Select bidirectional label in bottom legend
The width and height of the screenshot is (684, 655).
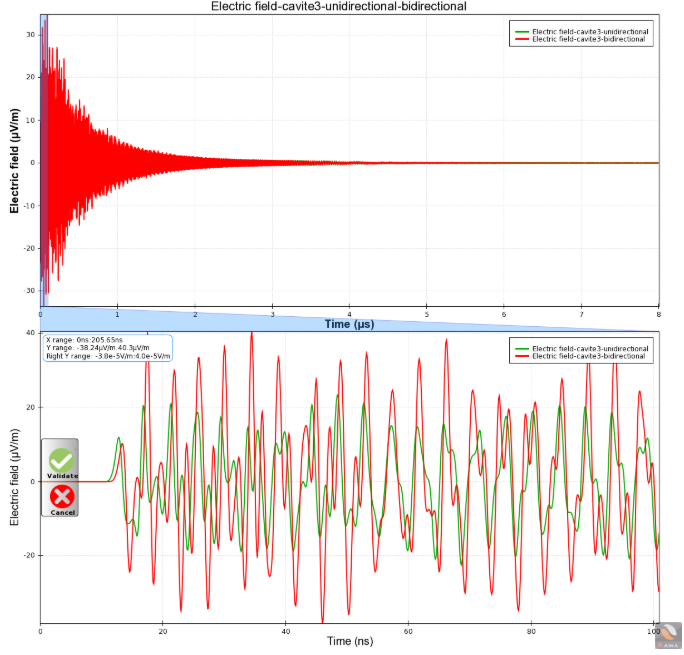click(588, 356)
